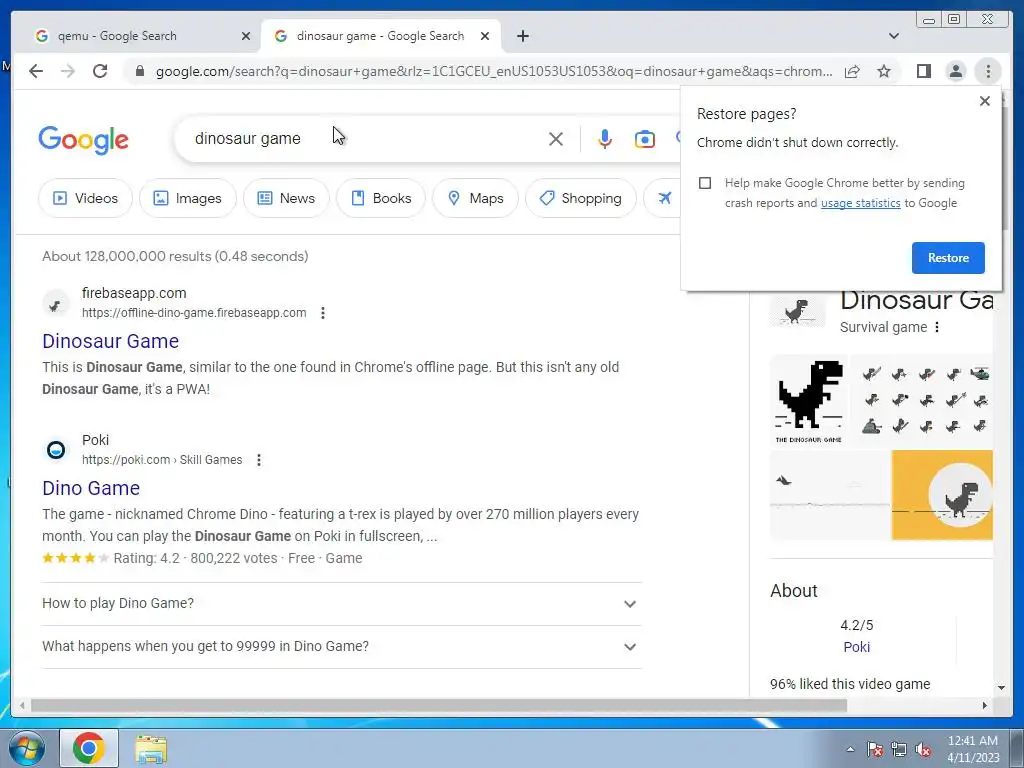Filter results by Maps
The width and height of the screenshot is (1024, 768).
pos(475,199)
